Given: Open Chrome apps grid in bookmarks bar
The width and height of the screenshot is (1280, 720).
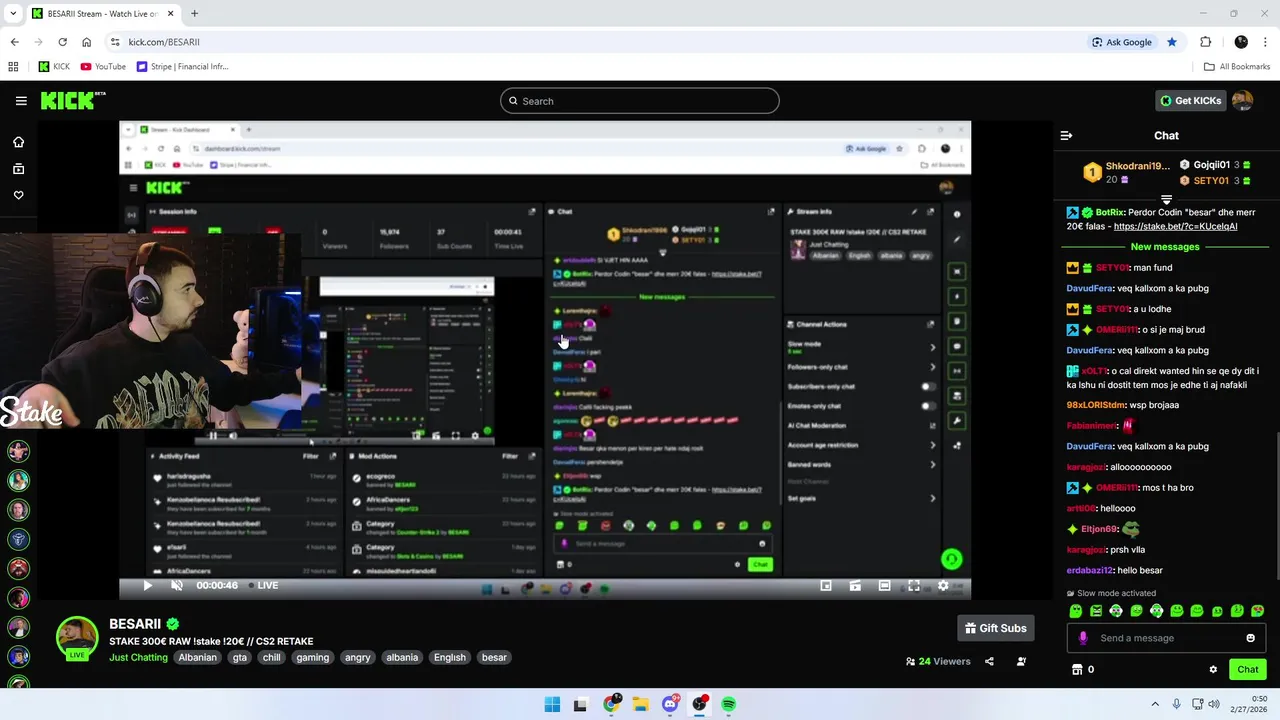Looking at the screenshot, I should click(13, 67).
